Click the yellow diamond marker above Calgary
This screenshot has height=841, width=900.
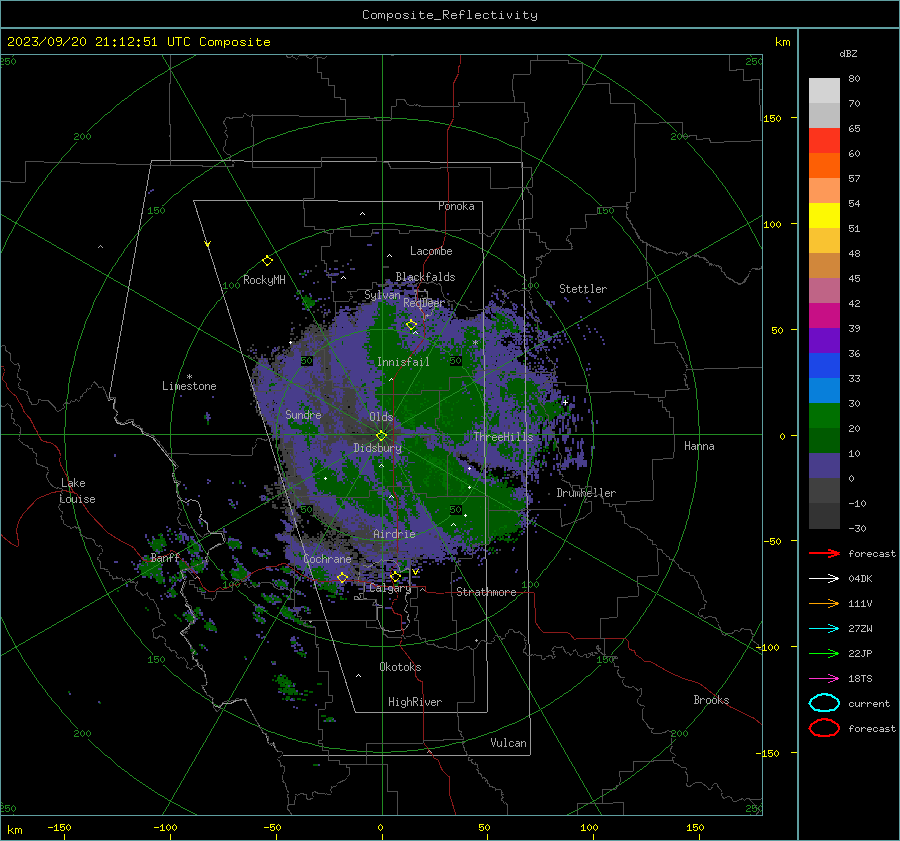click(395, 576)
